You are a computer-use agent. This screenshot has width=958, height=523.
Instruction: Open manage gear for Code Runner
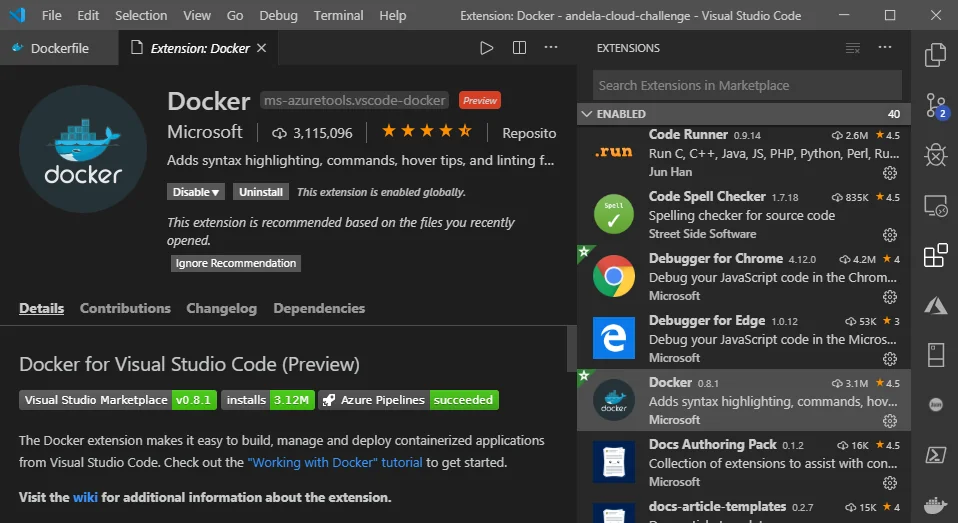tap(890, 173)
